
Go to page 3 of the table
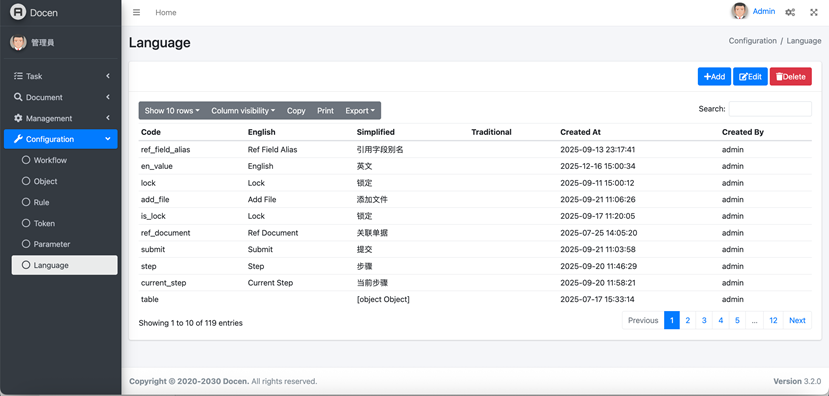(704, 320)
